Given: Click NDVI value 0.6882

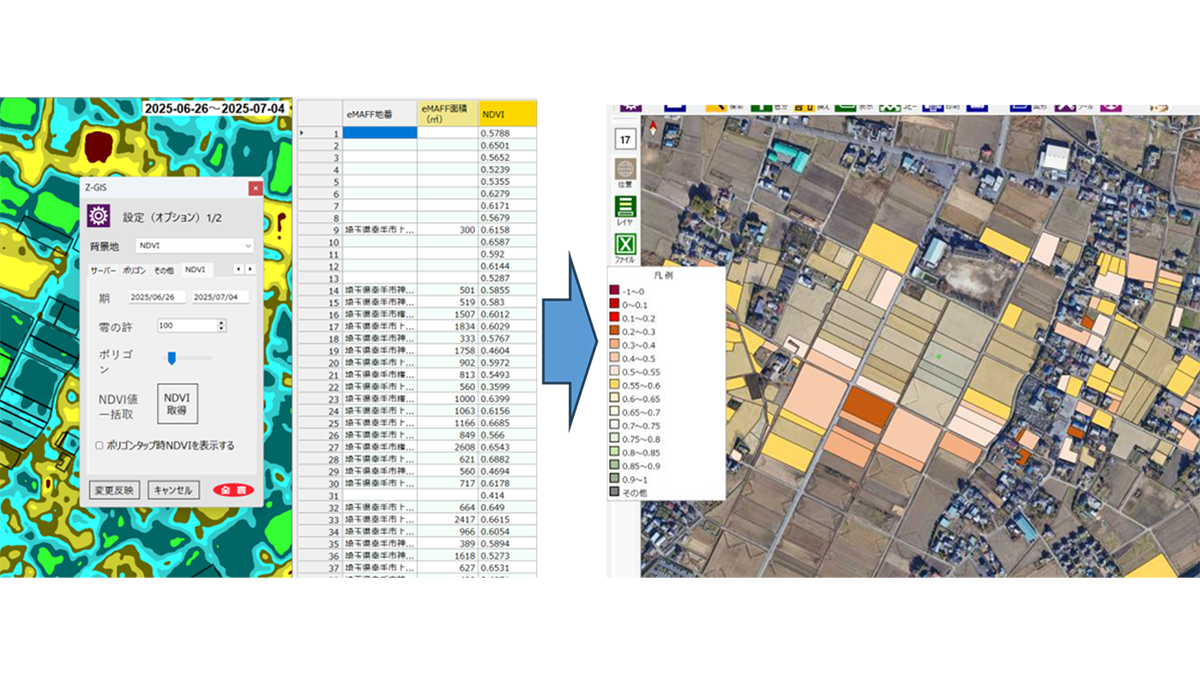Looking at the screenshot, I should click(507, 458).
